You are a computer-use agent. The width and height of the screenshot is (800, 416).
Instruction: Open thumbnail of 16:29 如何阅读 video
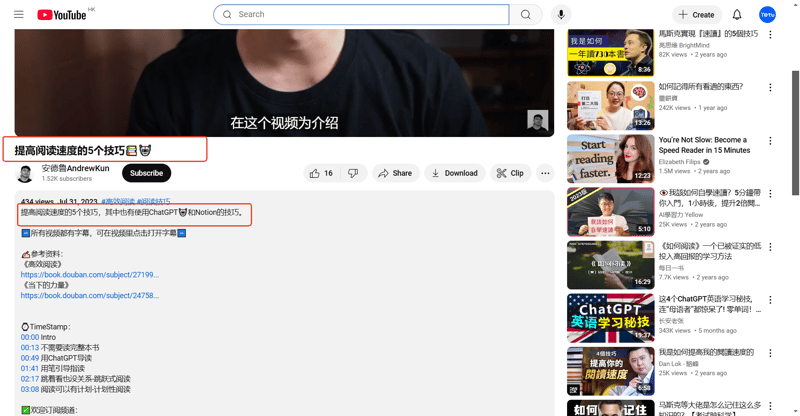pyautogui.click(x=611, y=265)
